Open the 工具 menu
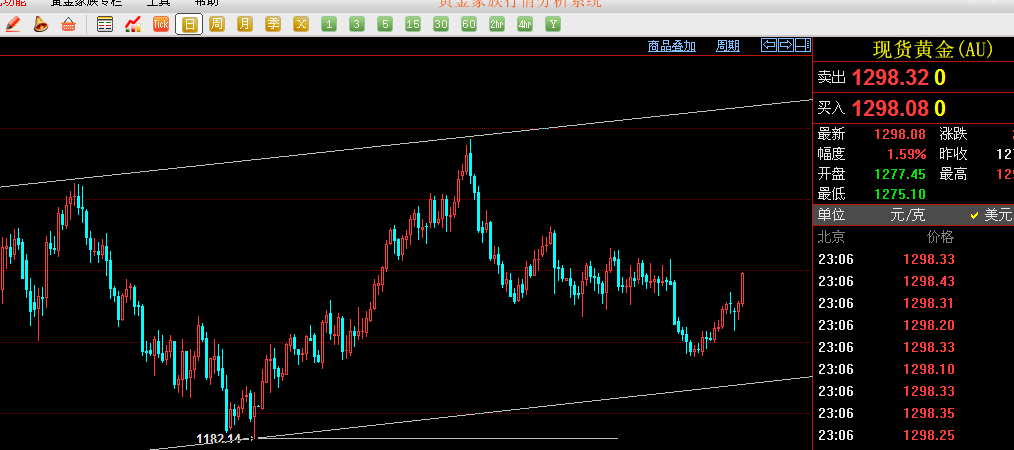The width and height of the screenshot is (1014, 450). point(158,3)
